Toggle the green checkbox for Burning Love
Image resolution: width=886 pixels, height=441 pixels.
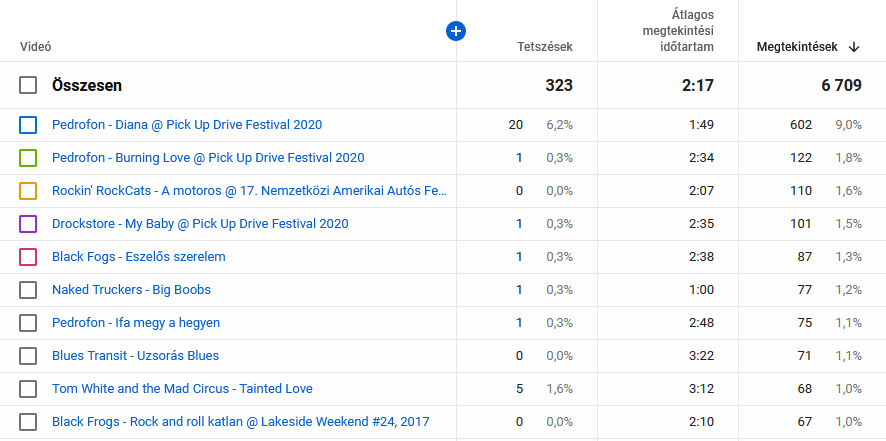(28, 158)
